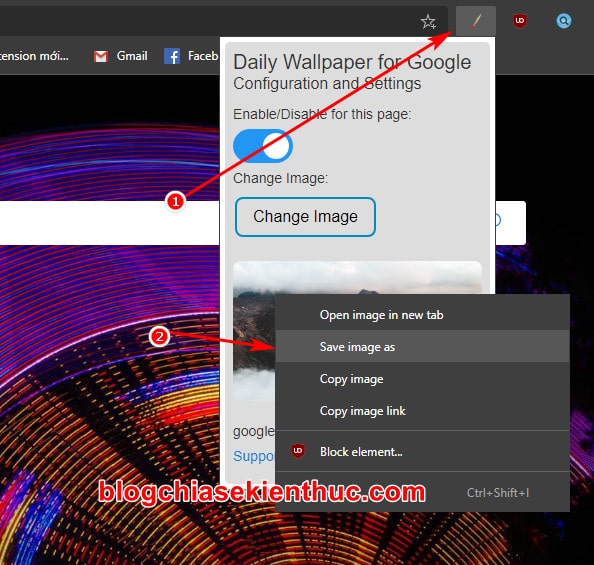594x565 pixels.
Task: Click the context menu item with Ctrl+Shift+I shortcut
Action: pos(422,493)
